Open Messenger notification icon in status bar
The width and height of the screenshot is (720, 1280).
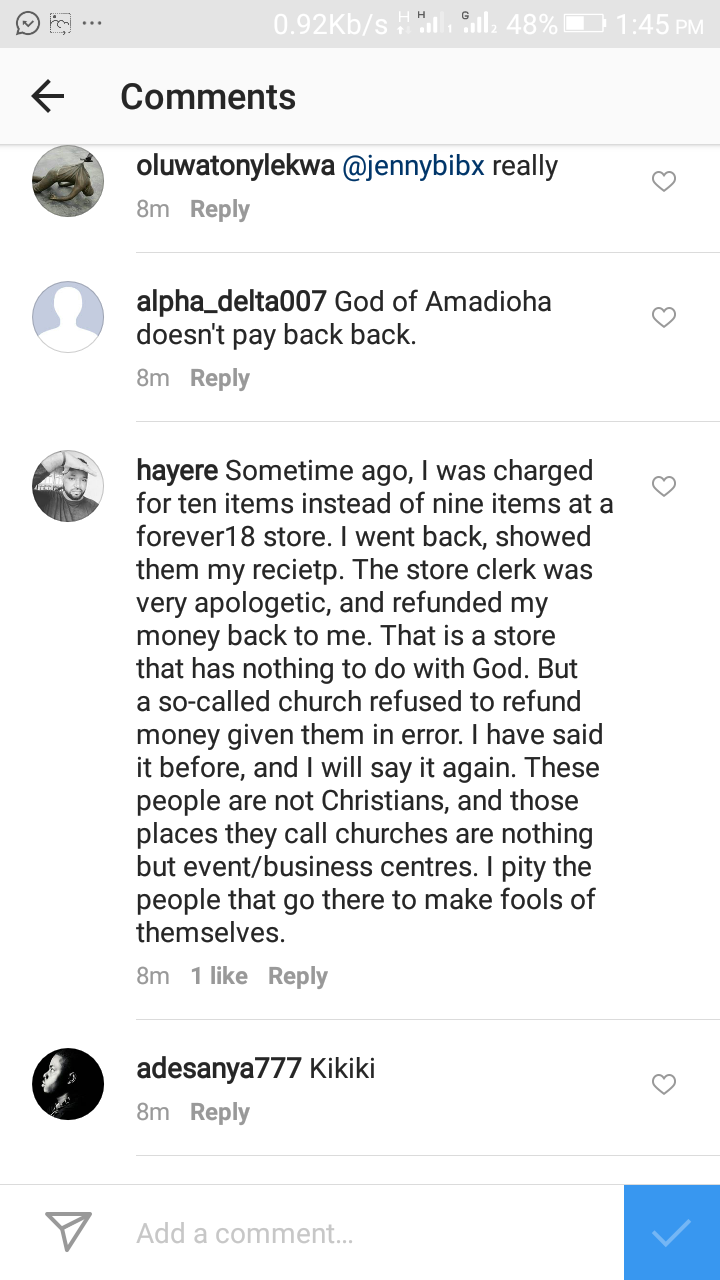coord(28,23)
